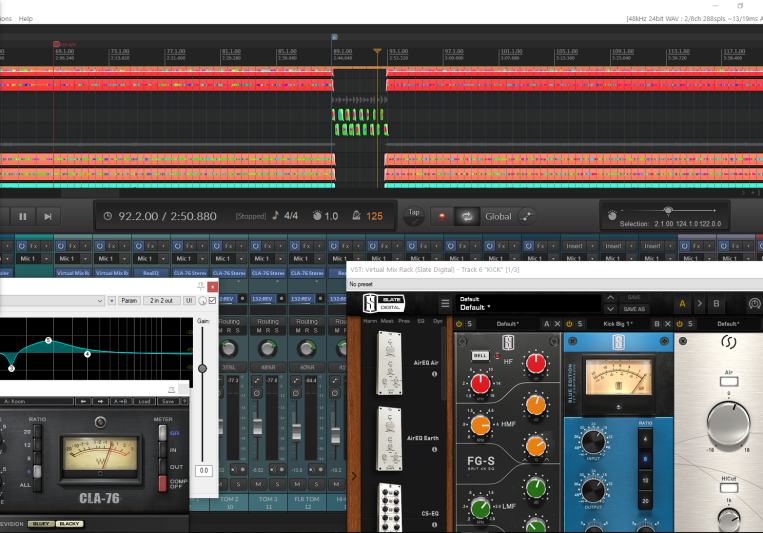Click FX button above the ReaEQ slot
The width and height of the screenshot is (763, 533).
point(151,246)
